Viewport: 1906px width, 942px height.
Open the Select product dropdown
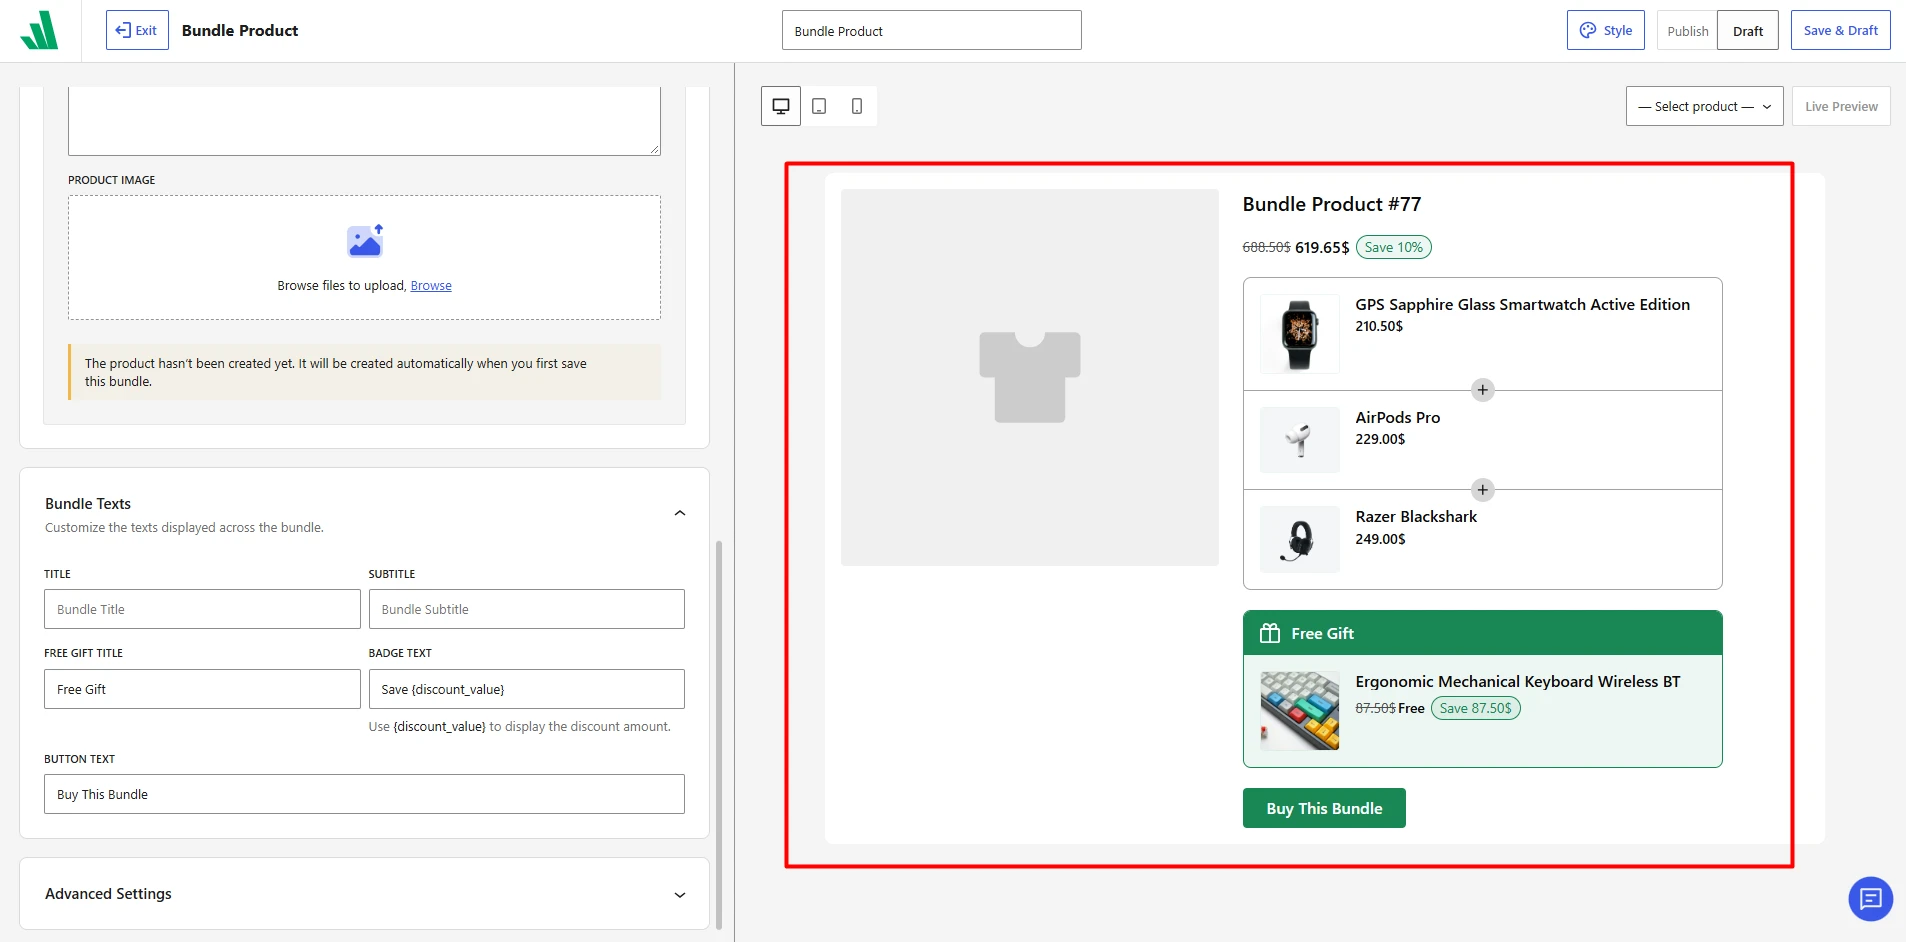point(1704,106)
